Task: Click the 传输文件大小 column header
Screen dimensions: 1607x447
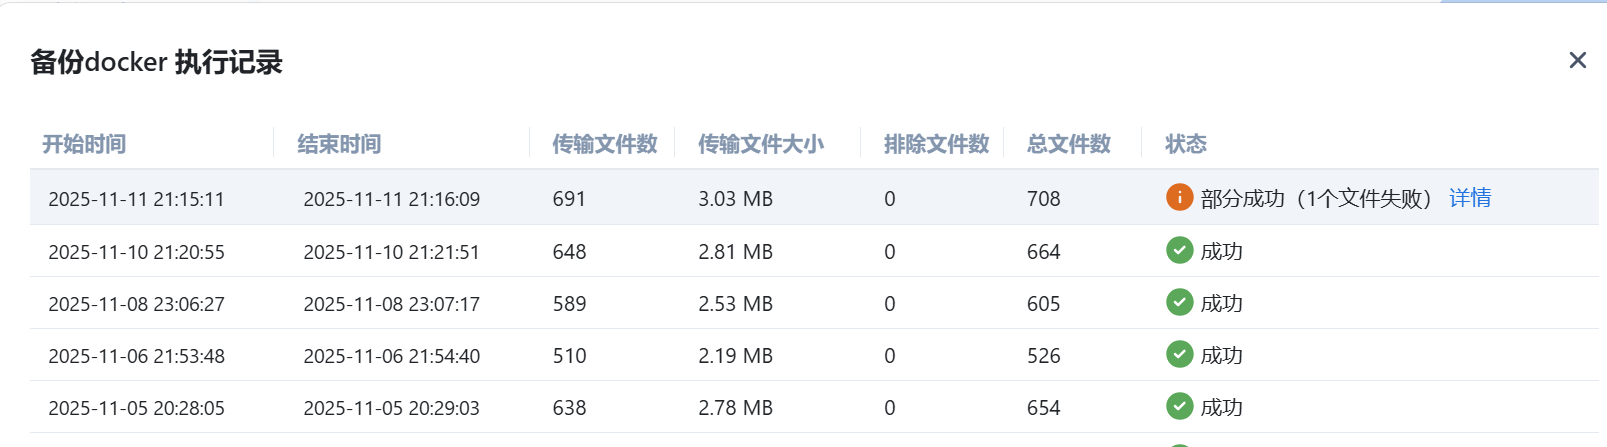Action: [760, 144]
